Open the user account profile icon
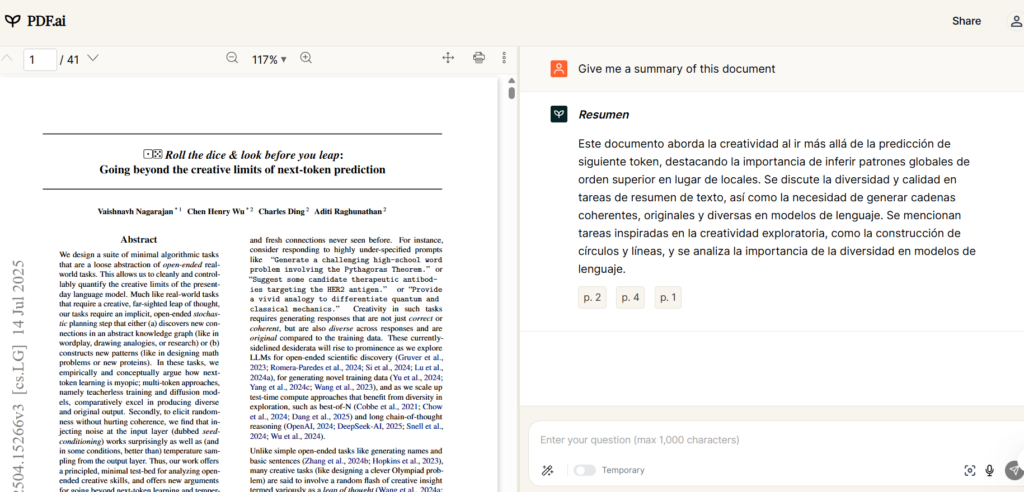The width and height of the screenshot is (1024, 492). coord(1016,21)
